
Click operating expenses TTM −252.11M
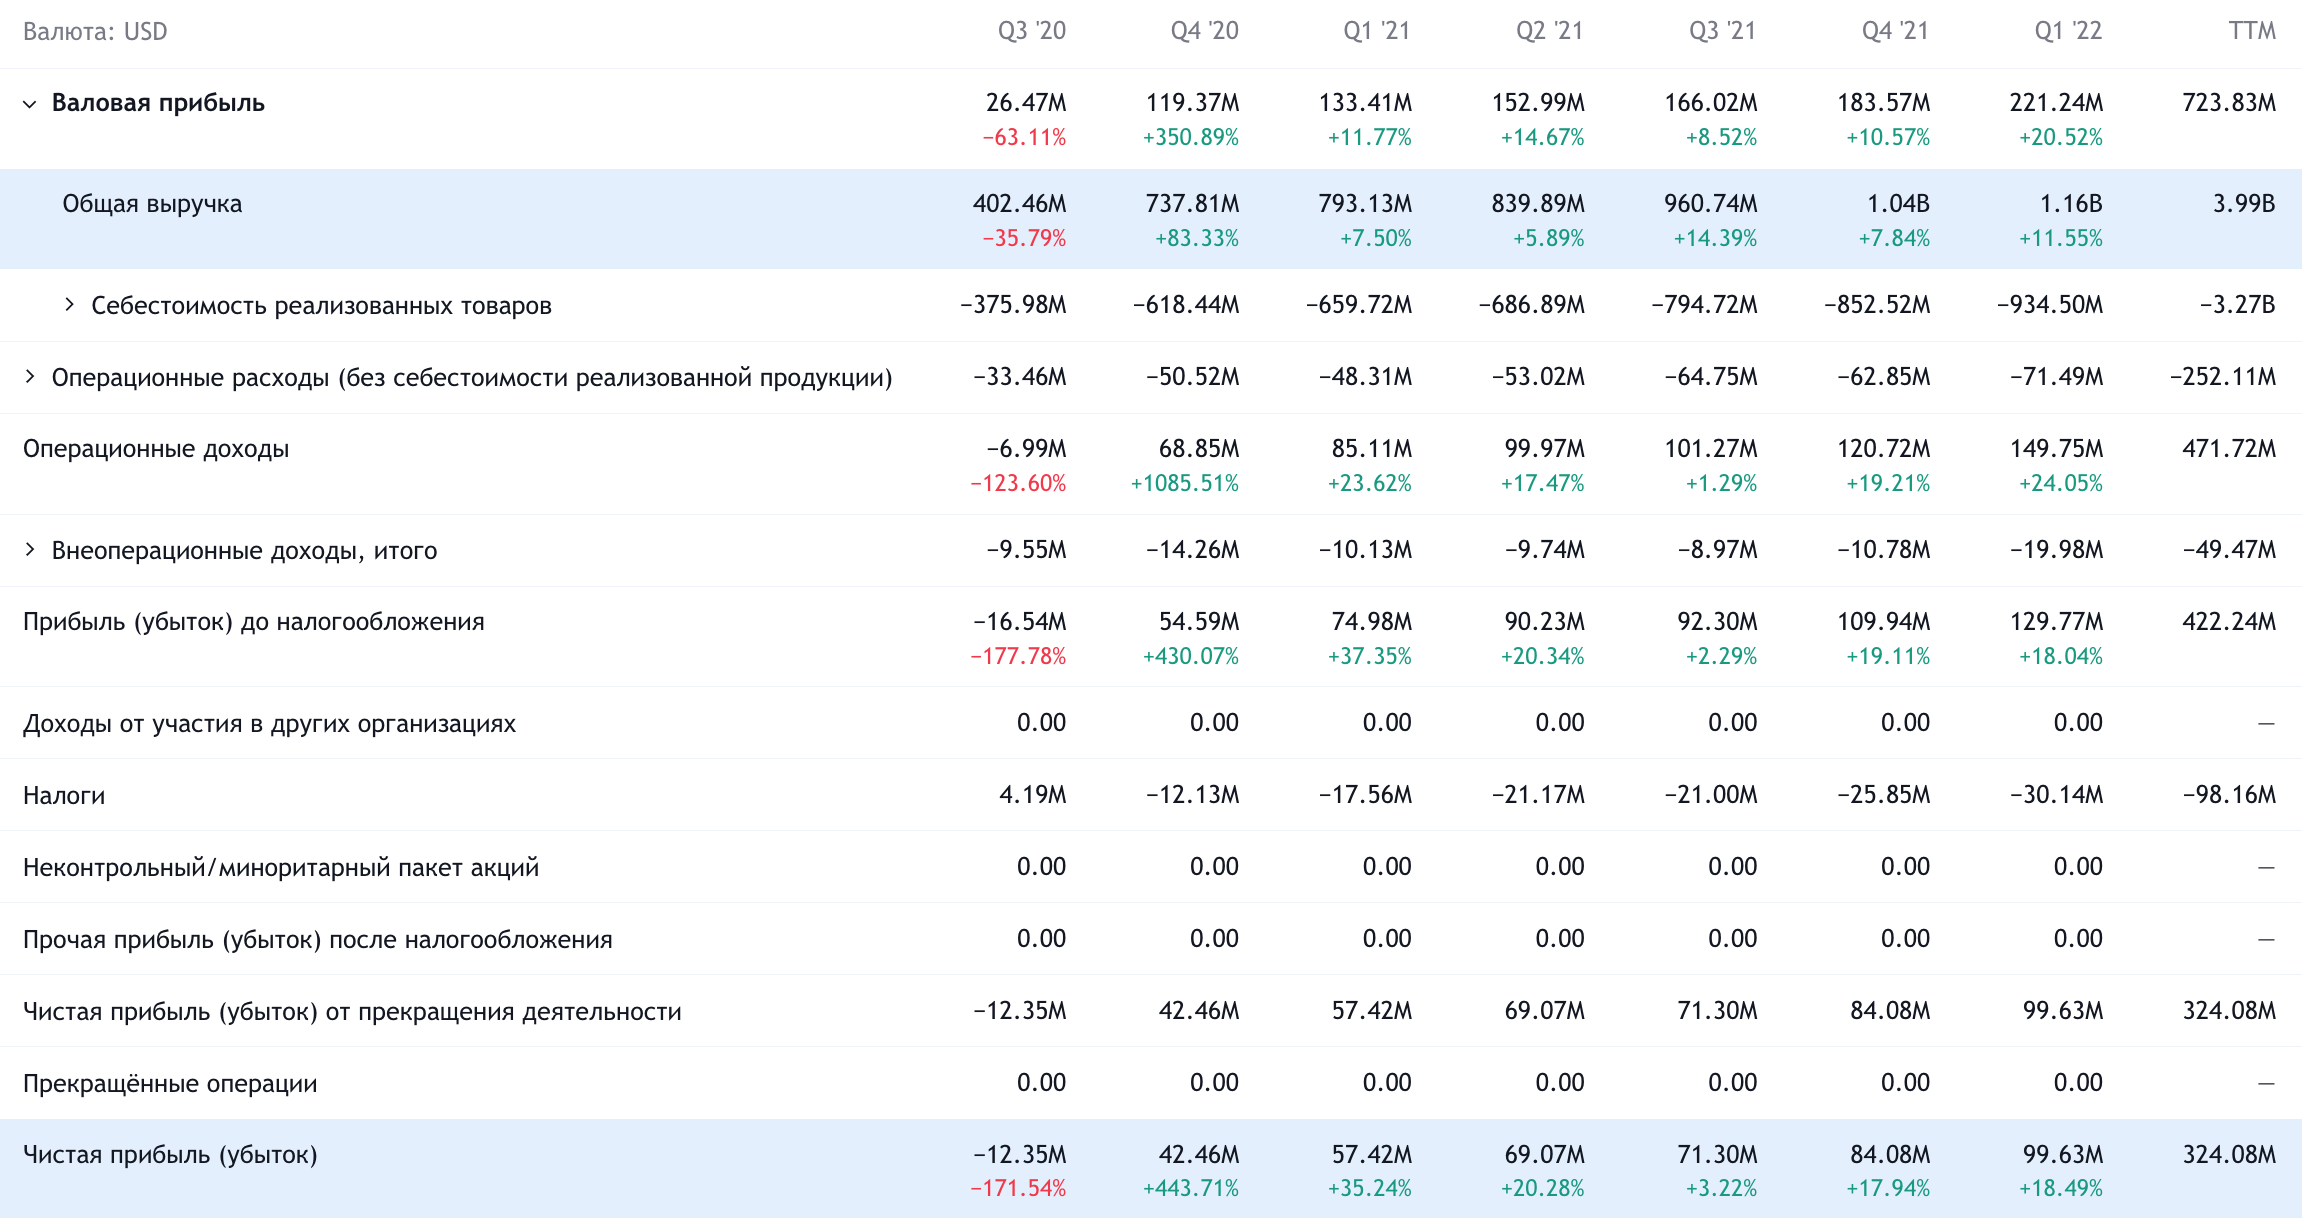(2223, 377)
